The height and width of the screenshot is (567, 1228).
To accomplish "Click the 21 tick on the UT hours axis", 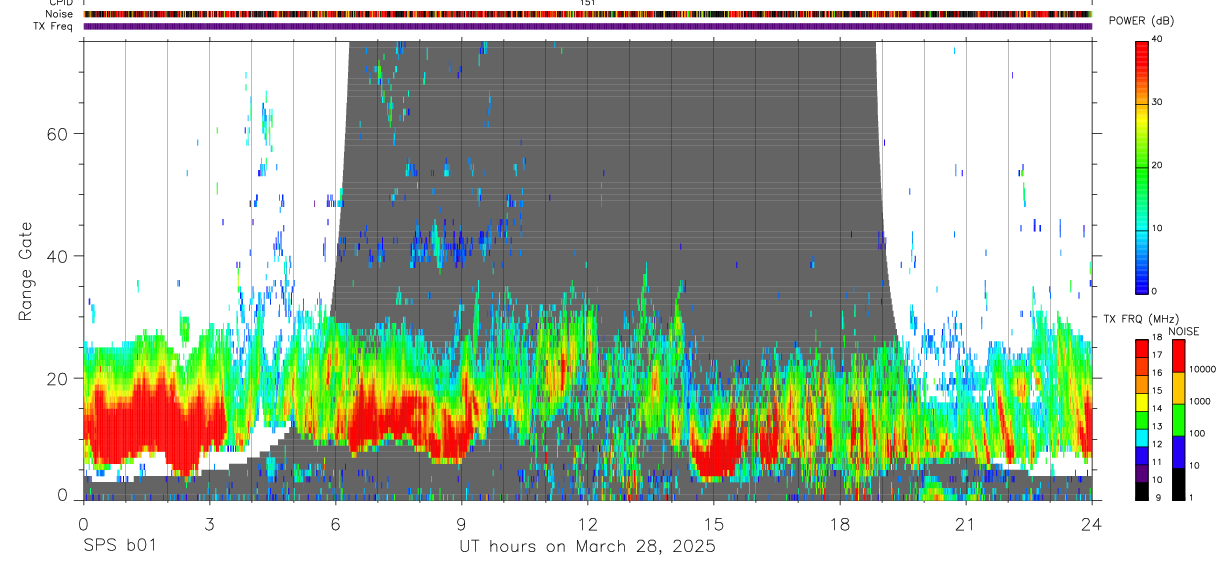I will pyautogui.click(x=966, y=523).
